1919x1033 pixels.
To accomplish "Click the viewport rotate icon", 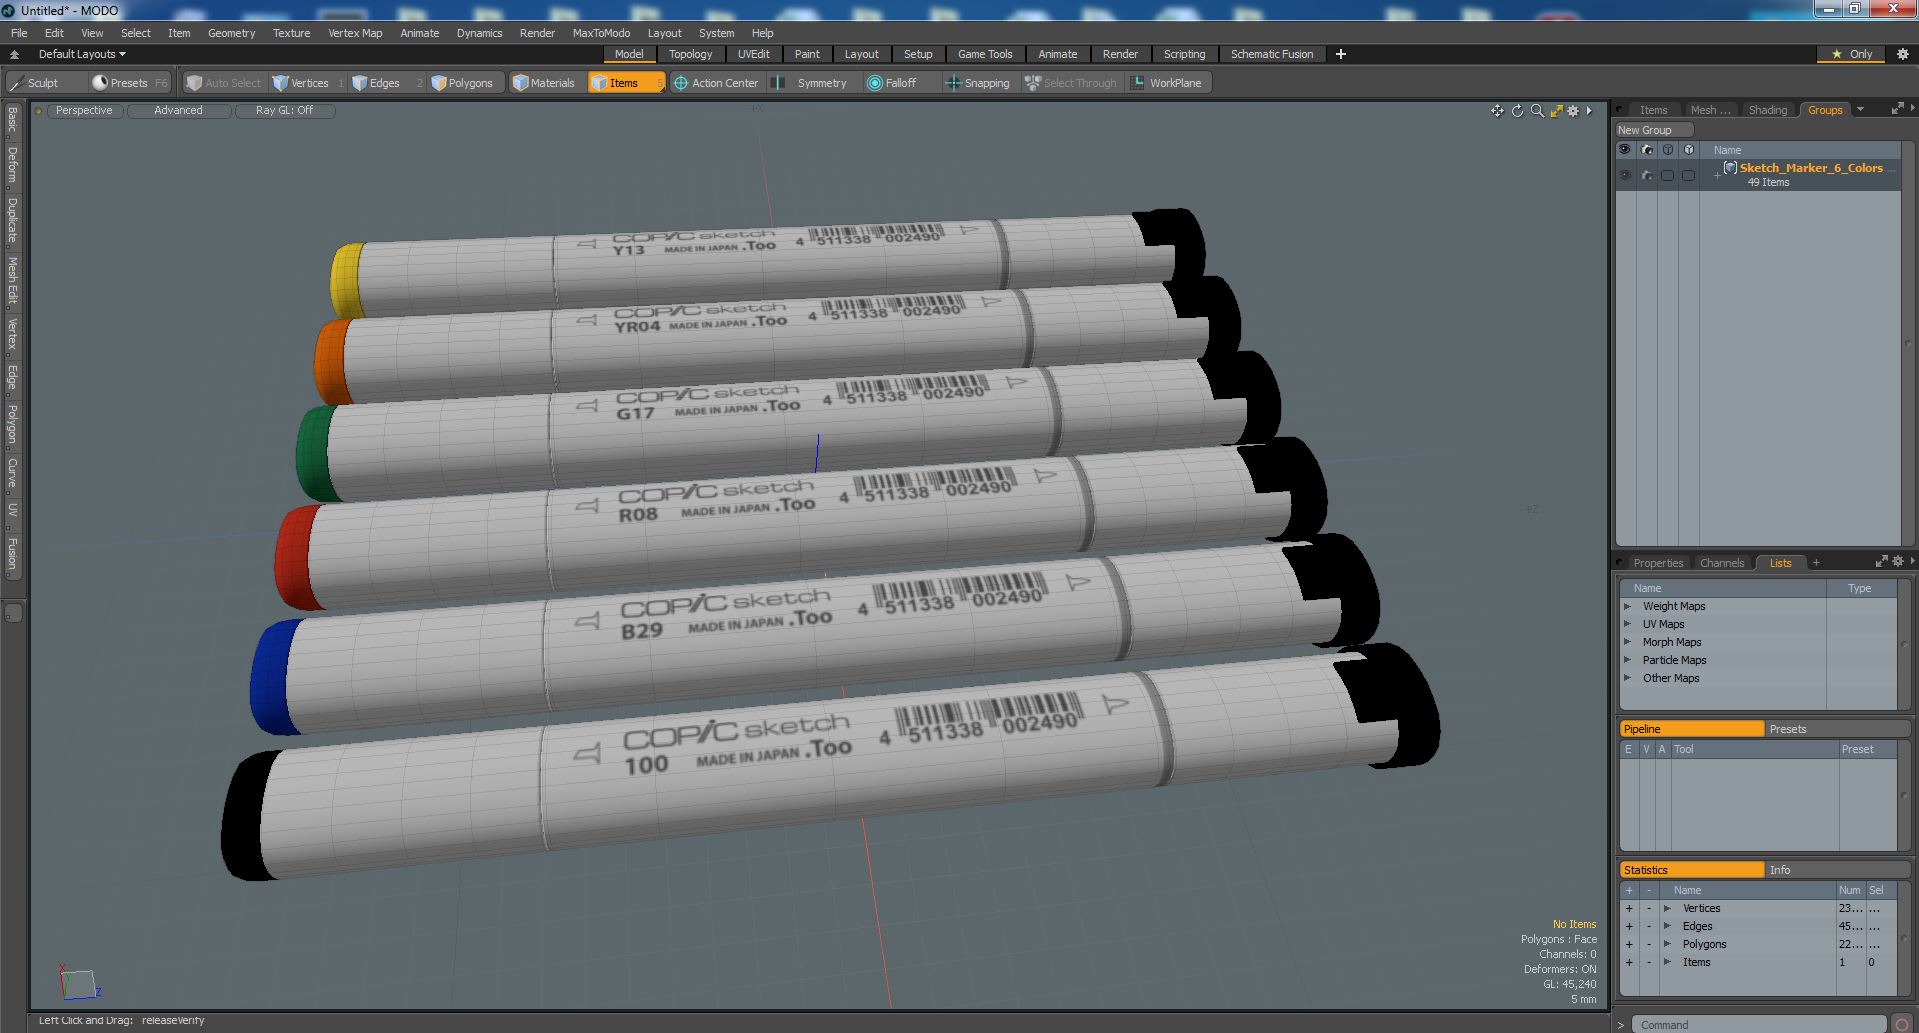I will pos(1517,111).
